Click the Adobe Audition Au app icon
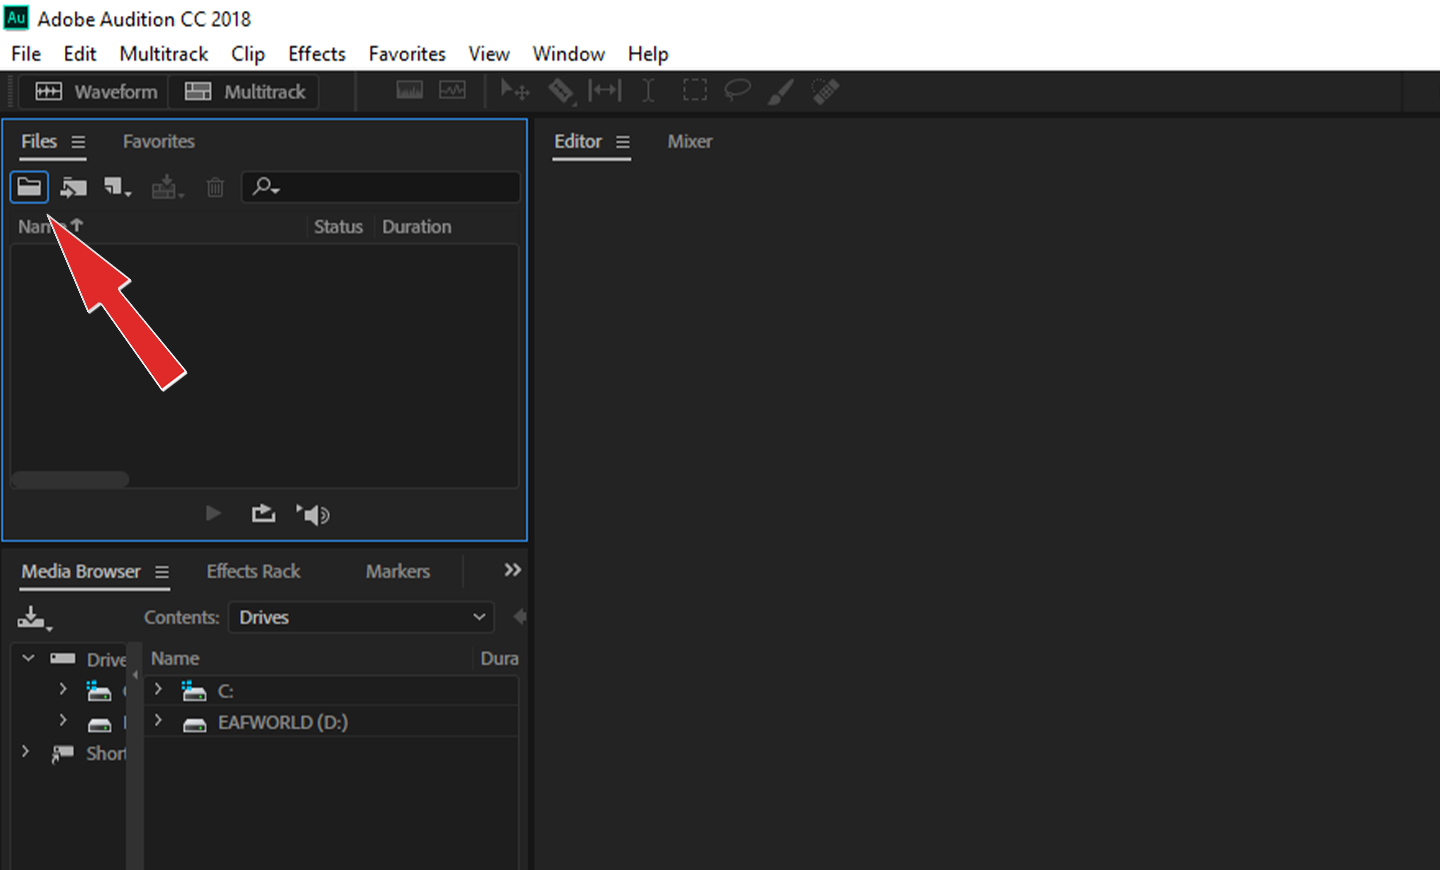This screenshot has width=1440, height=870. (x=17, y=18)
